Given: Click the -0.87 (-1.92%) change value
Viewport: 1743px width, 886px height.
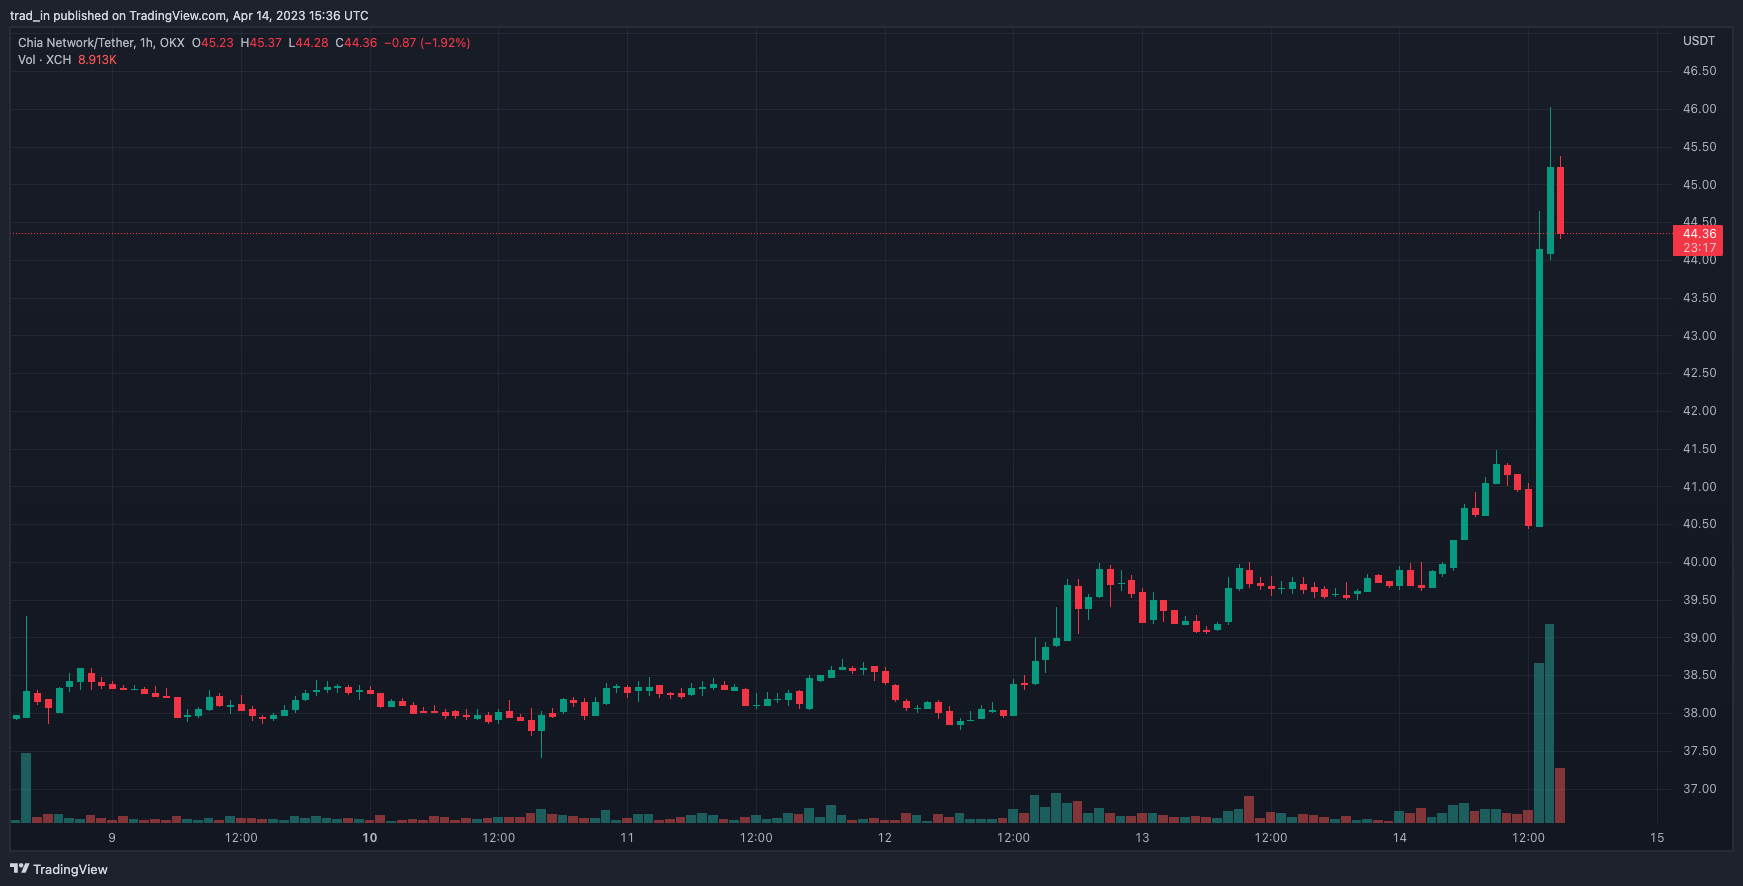Looking at the screenshot, I should 427,43.
